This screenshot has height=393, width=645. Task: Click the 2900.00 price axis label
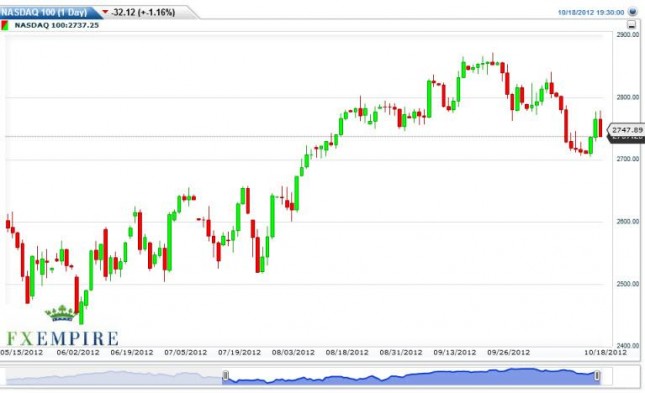pos(628,35)
